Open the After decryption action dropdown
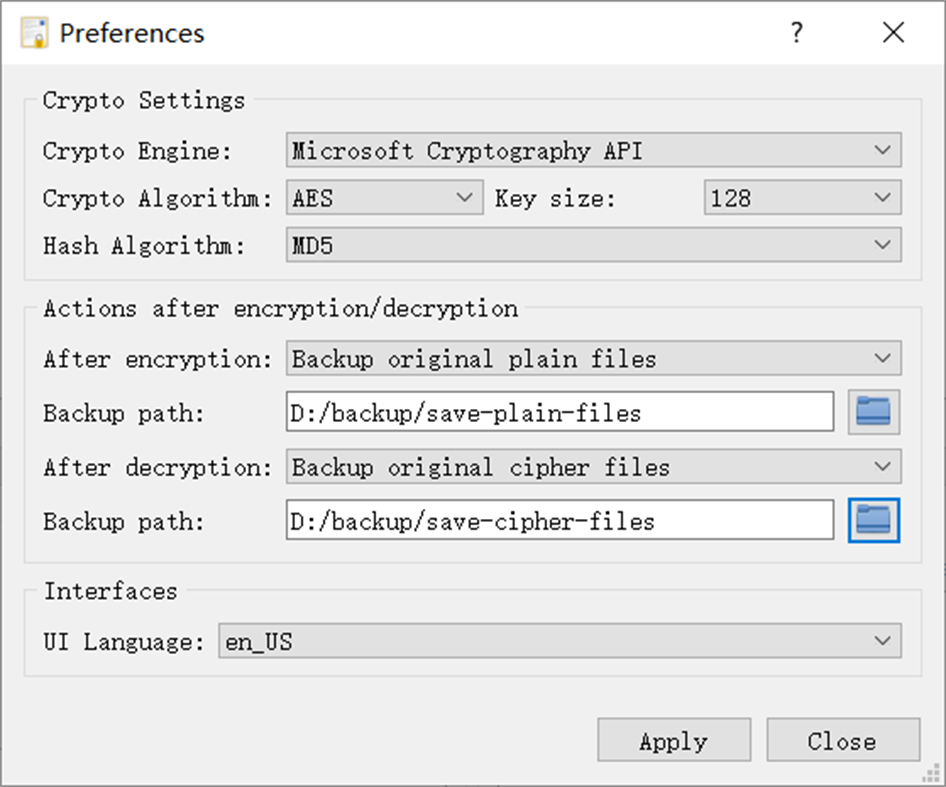Screen dimensions: 946x787 click(593, 466)
